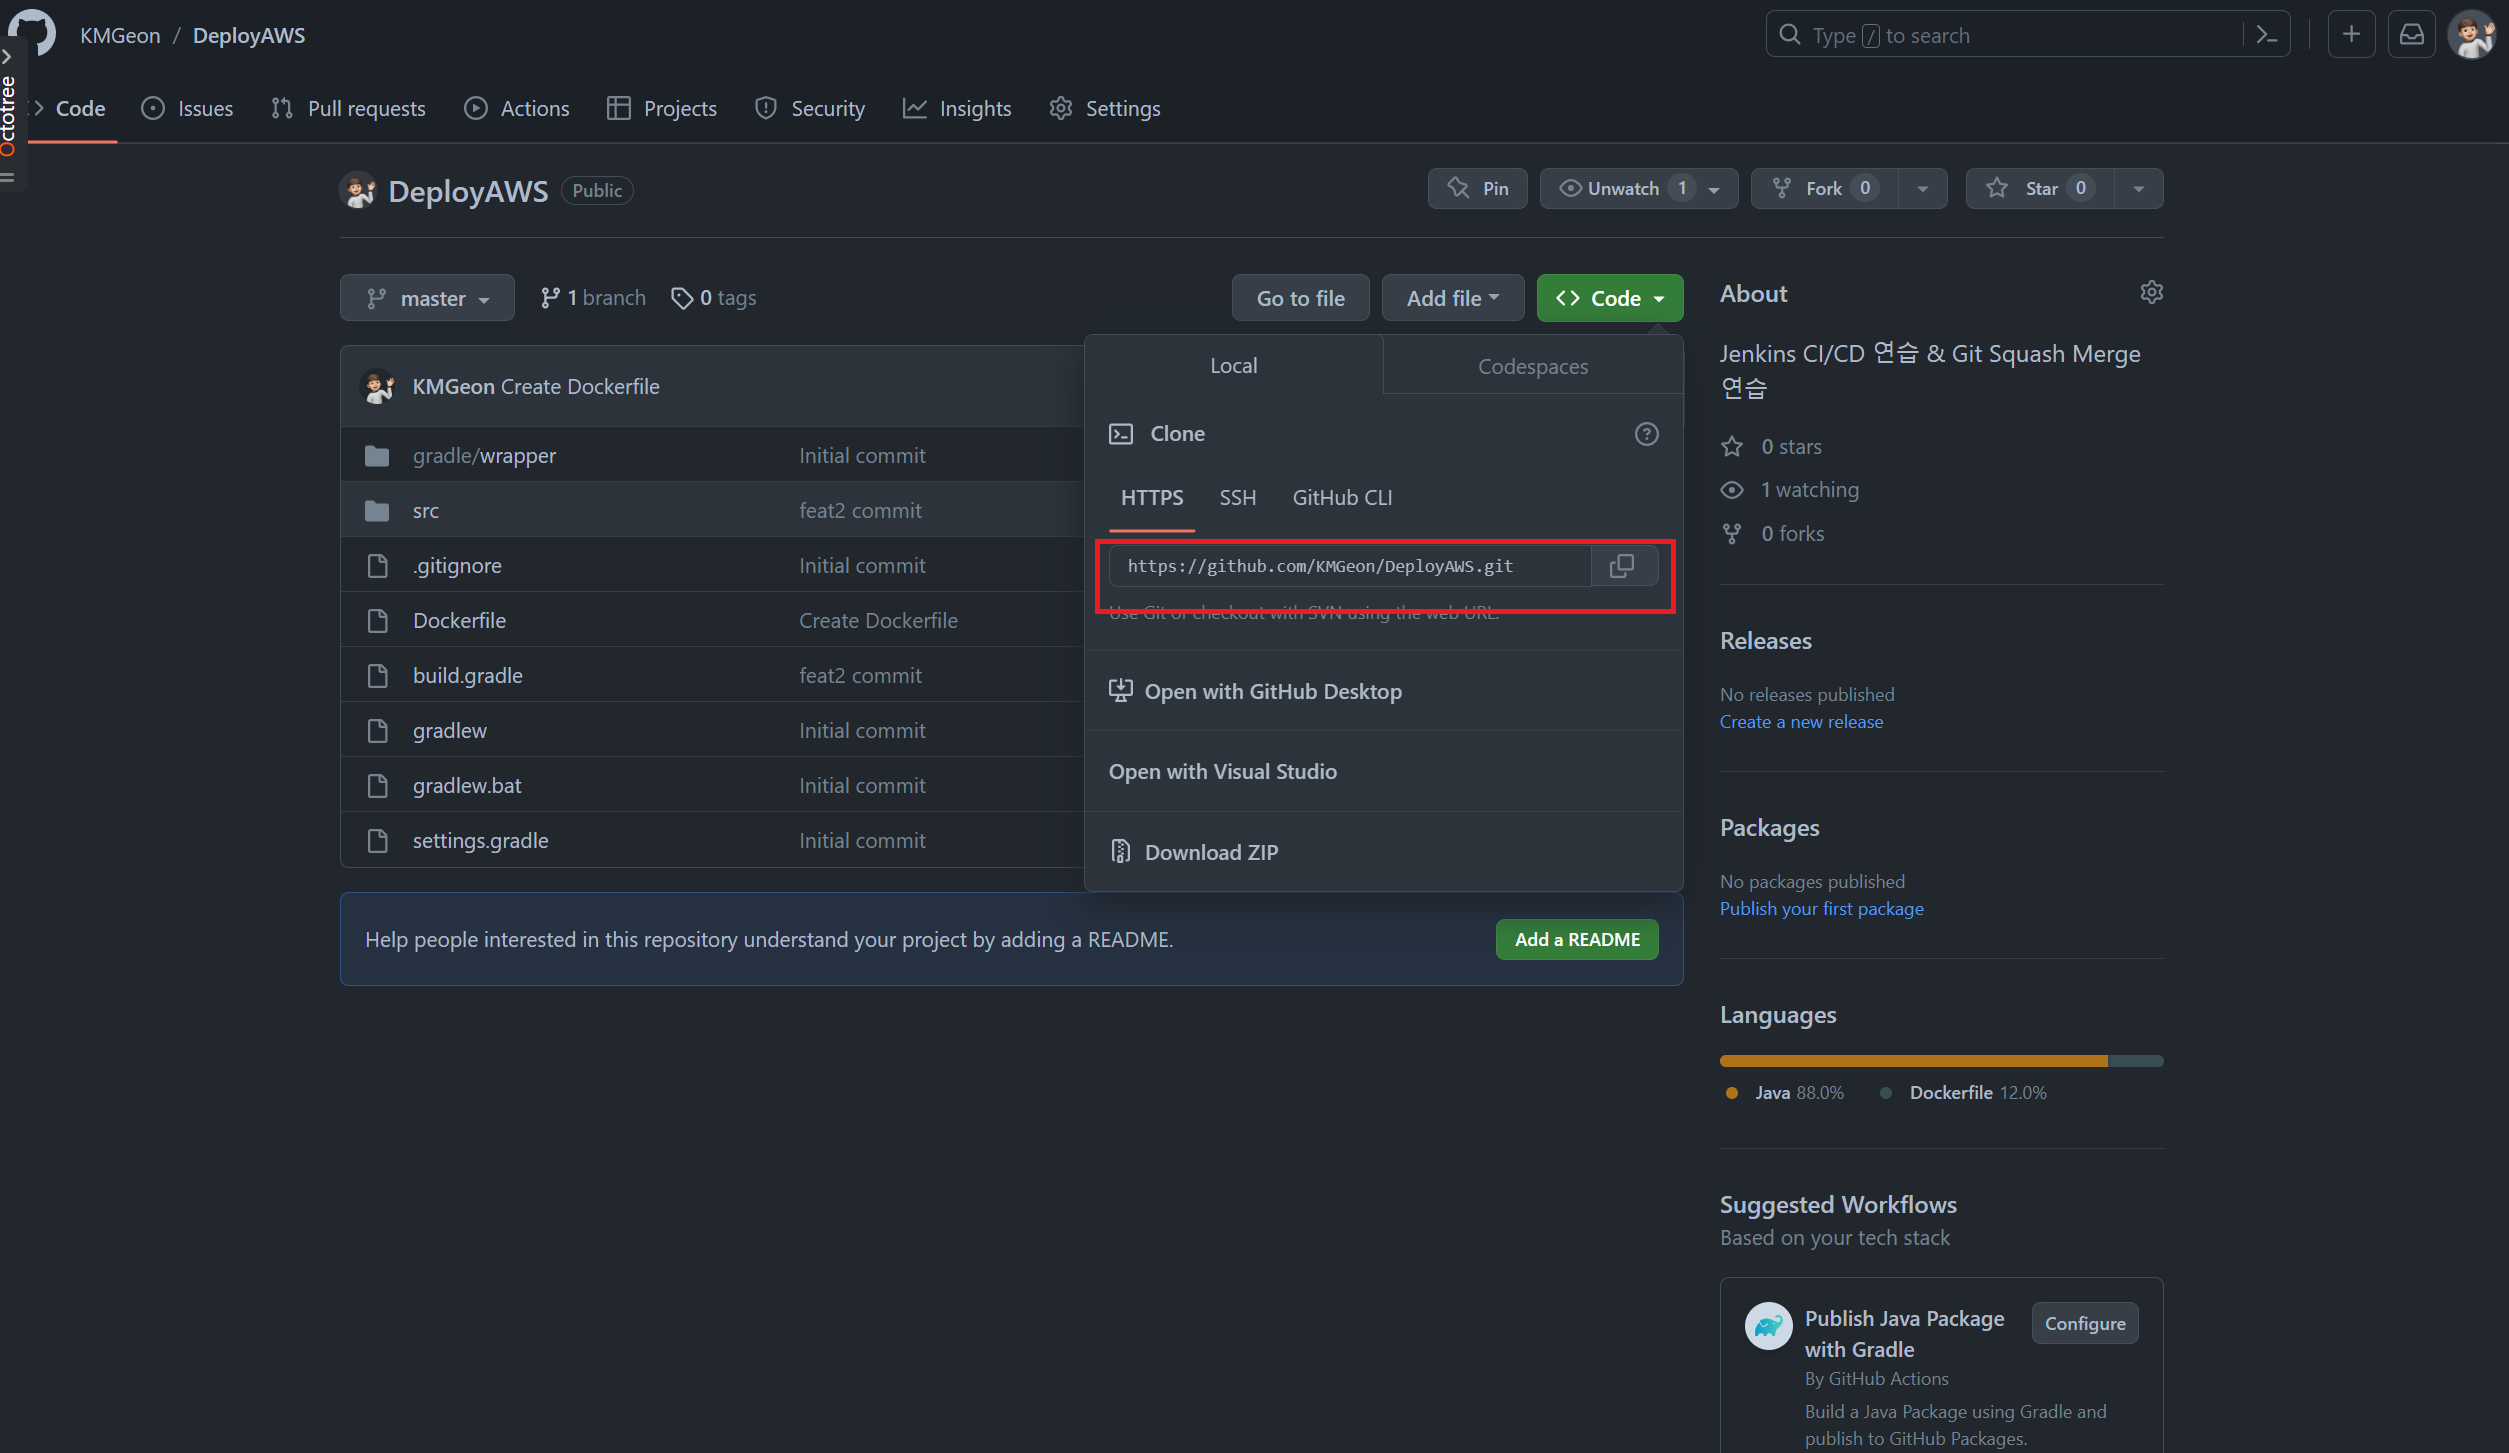Viewport: 2509px width, 1453px height.
Task: Open the Security tab
Action: pyautogui.click(x=810, y=108)
